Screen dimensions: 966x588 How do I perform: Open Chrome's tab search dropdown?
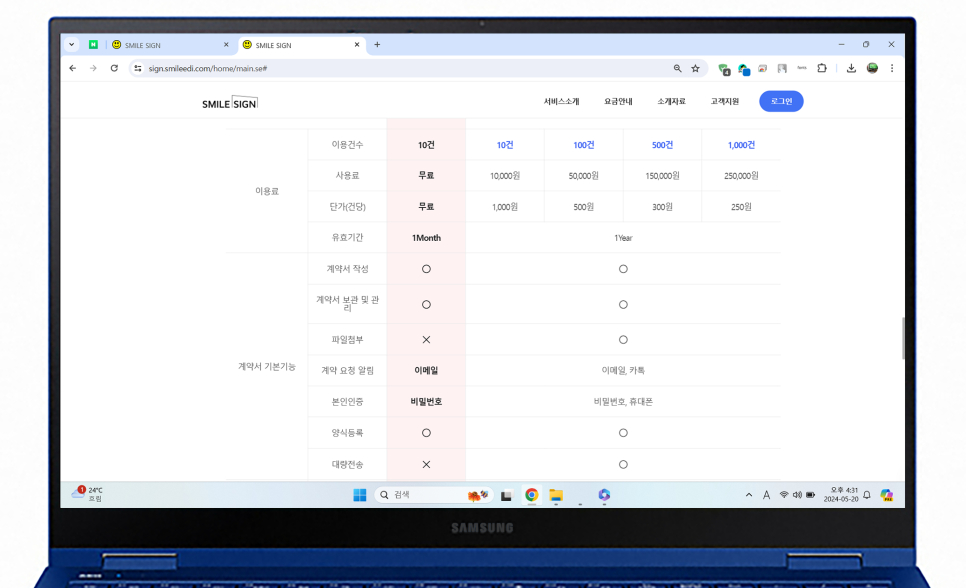click(71, 44)
